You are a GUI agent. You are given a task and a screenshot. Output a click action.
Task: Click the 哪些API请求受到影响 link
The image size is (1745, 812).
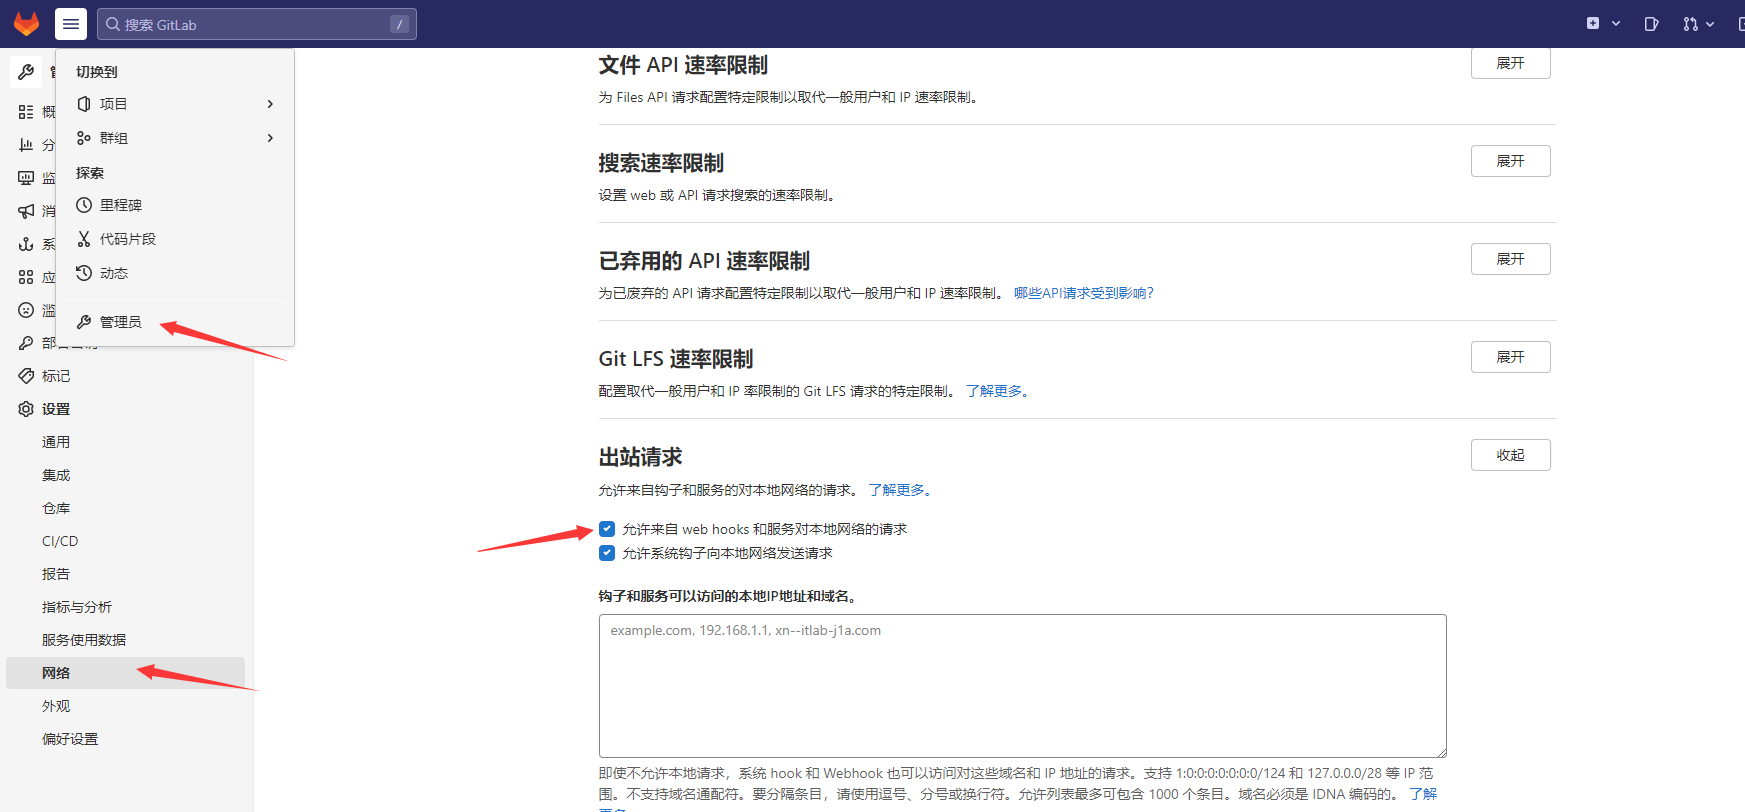1083,293
